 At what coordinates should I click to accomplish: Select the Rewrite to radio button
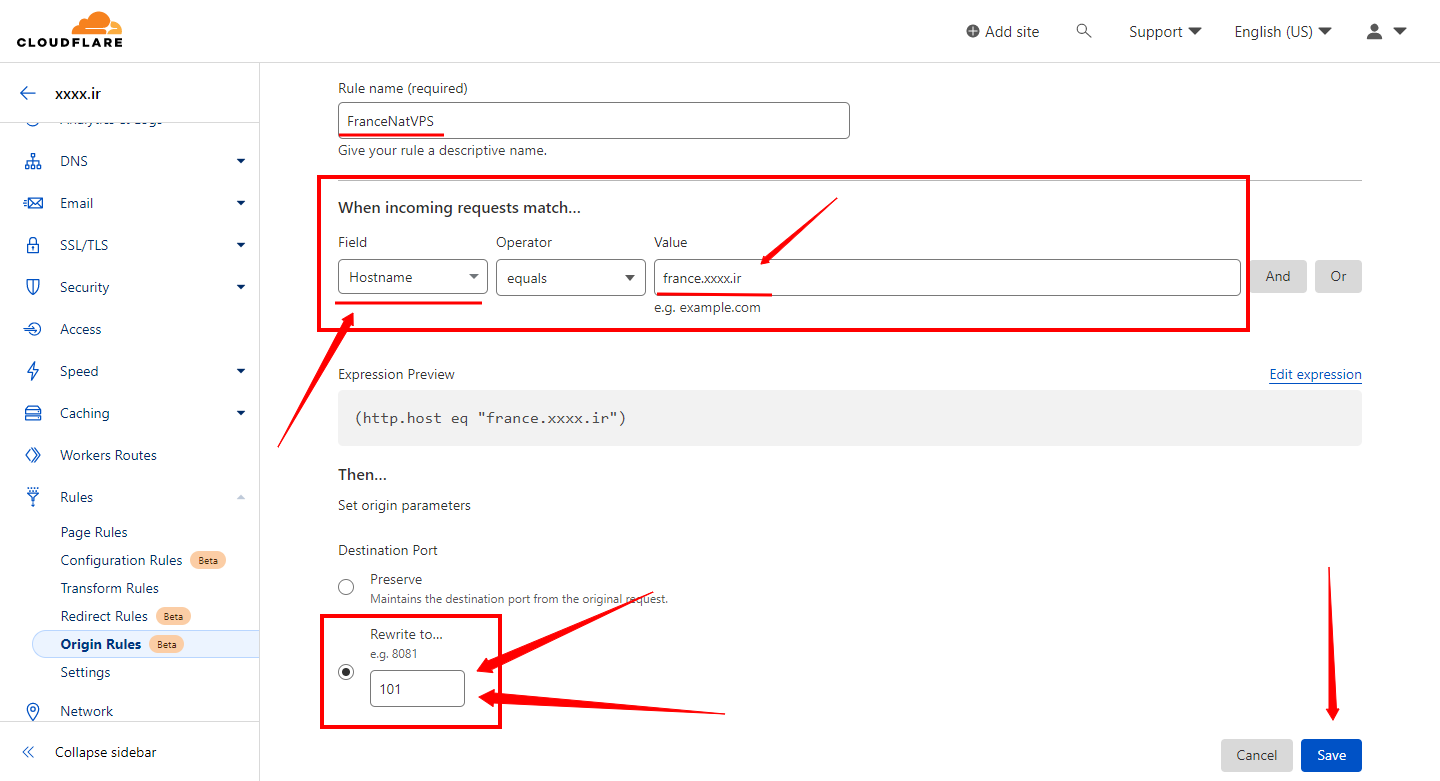coord(346,672)
